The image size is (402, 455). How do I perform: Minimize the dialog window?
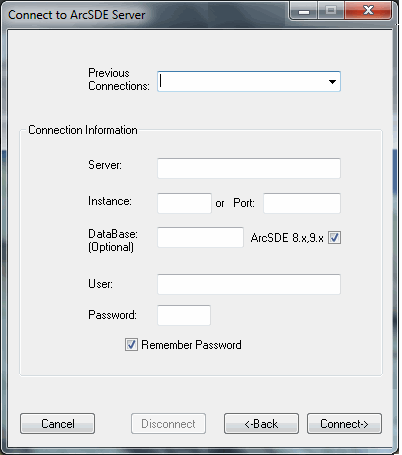(304, 11)
